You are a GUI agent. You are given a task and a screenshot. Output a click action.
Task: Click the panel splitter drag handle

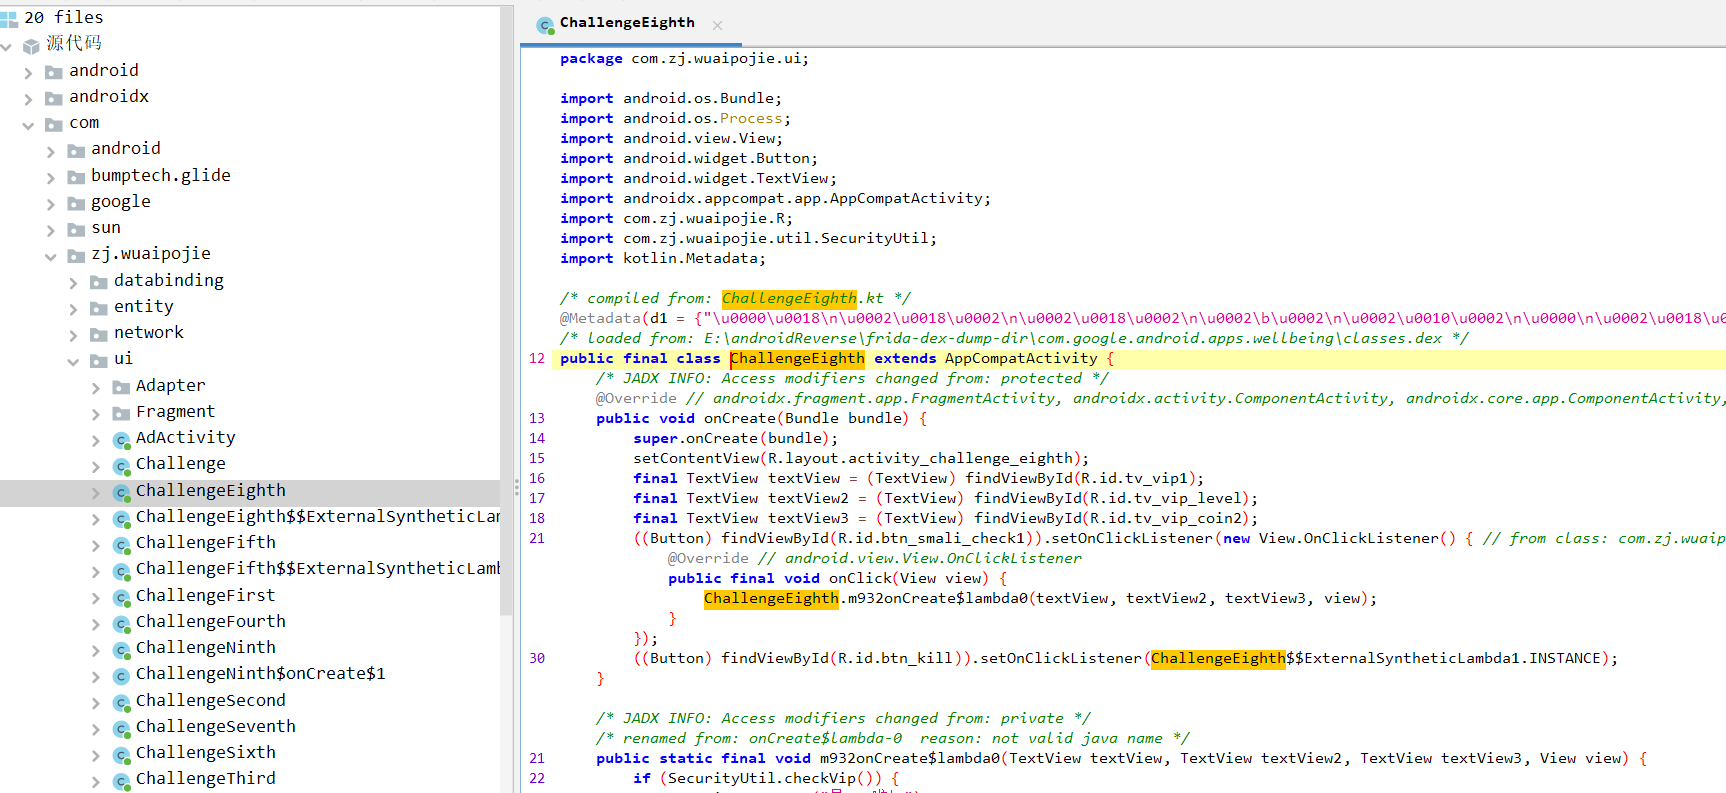pyautogui.click(x=517, y=487)
